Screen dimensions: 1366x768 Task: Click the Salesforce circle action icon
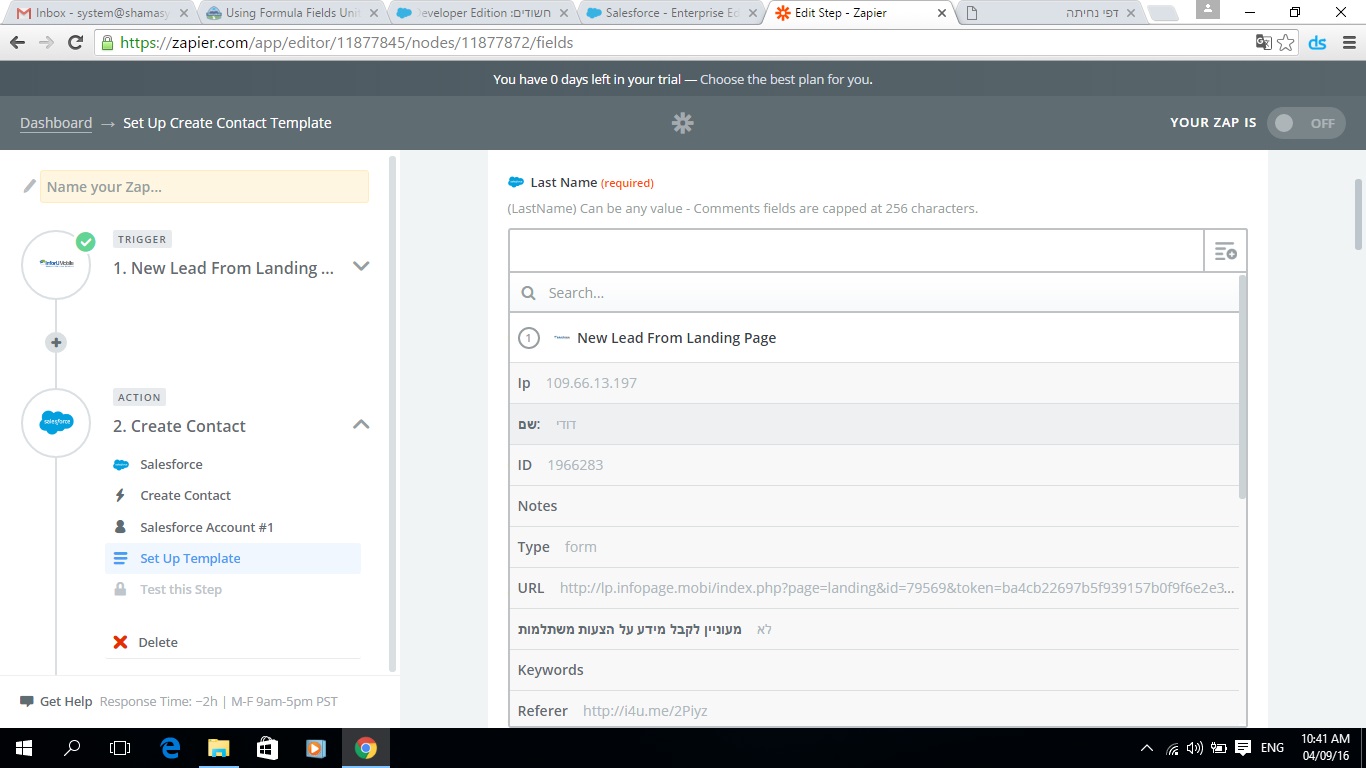click(x=56, y=423)
